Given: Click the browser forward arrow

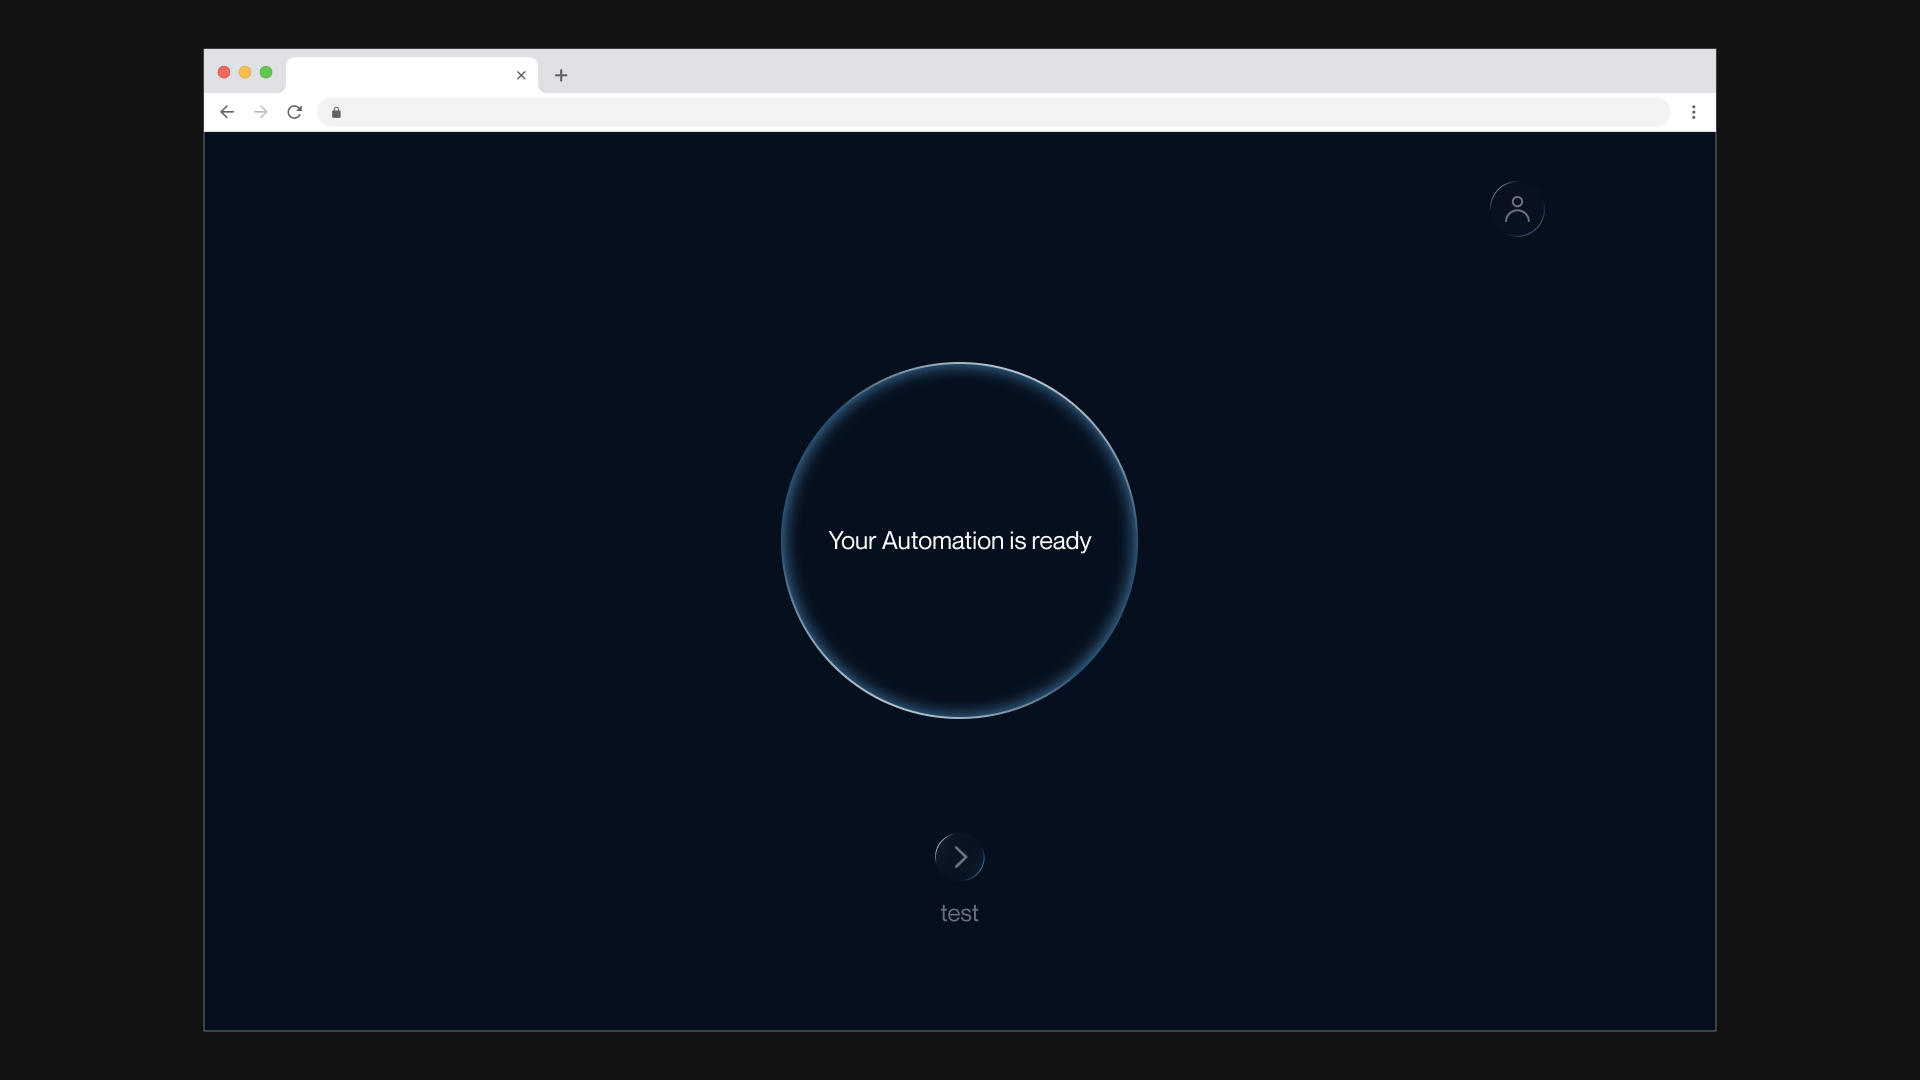Looking at the screenshot, I should click(x=261, y=112).
